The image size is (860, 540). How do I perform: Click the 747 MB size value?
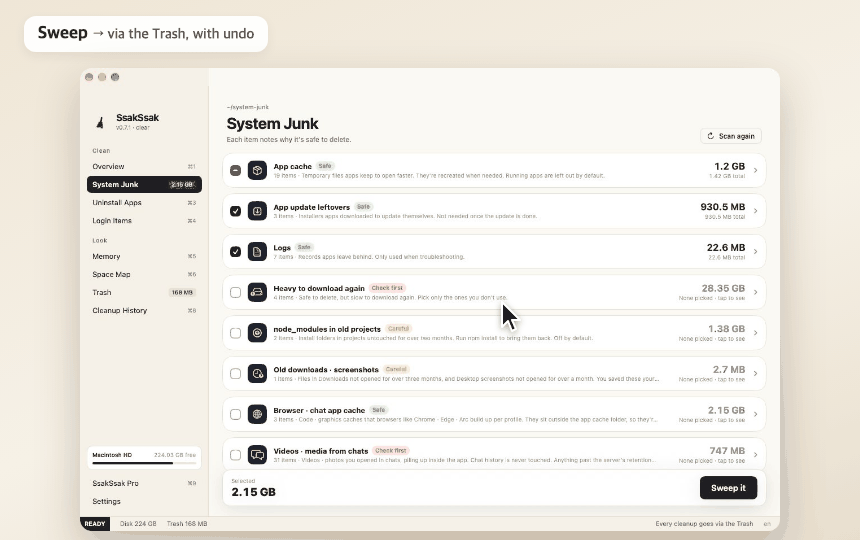pos(727,451)
